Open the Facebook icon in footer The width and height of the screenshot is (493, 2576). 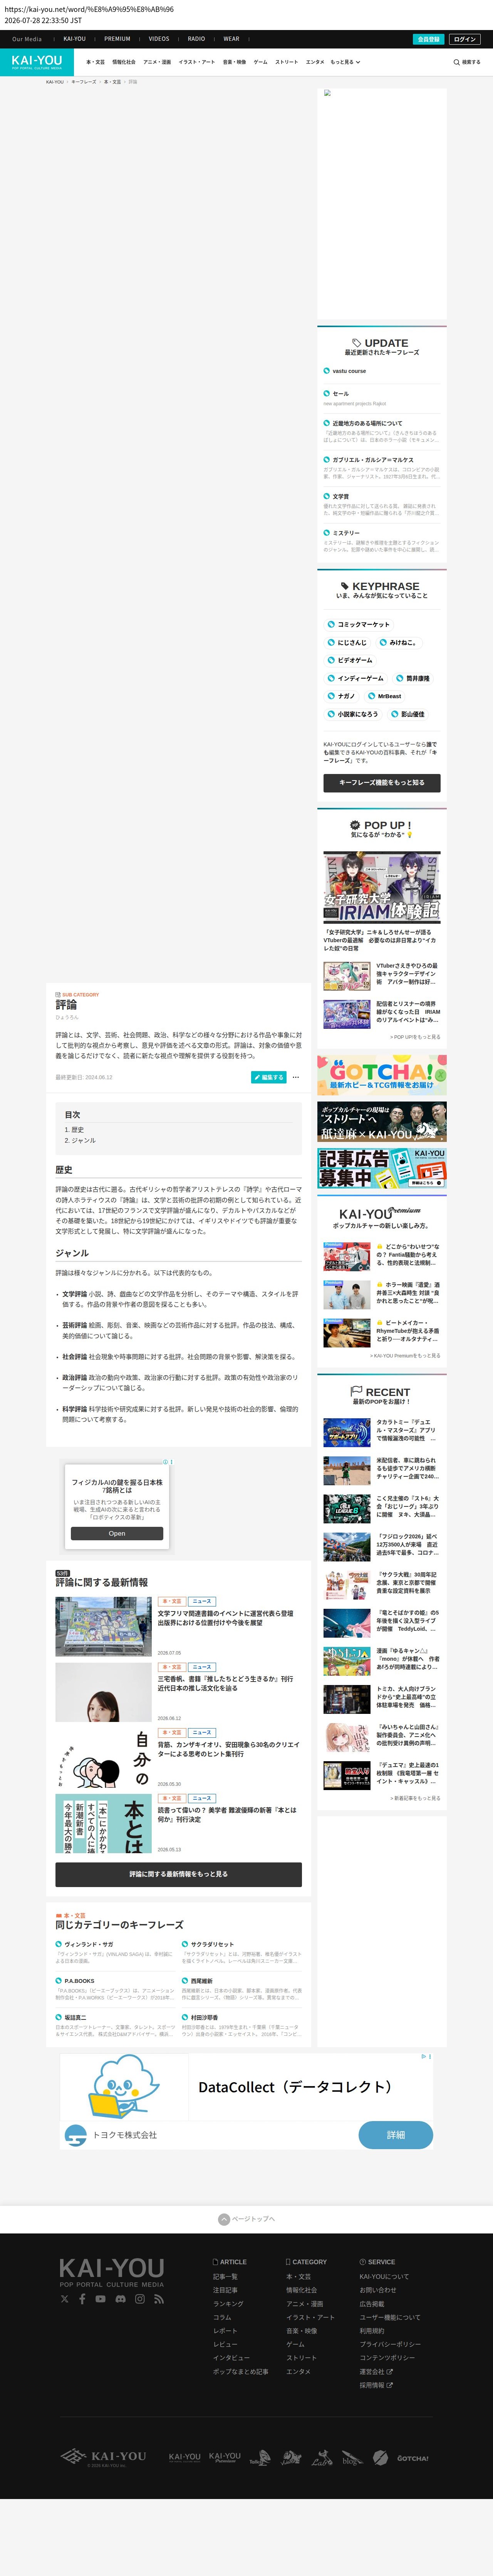pyautogui.click(x=83, y=2299)
